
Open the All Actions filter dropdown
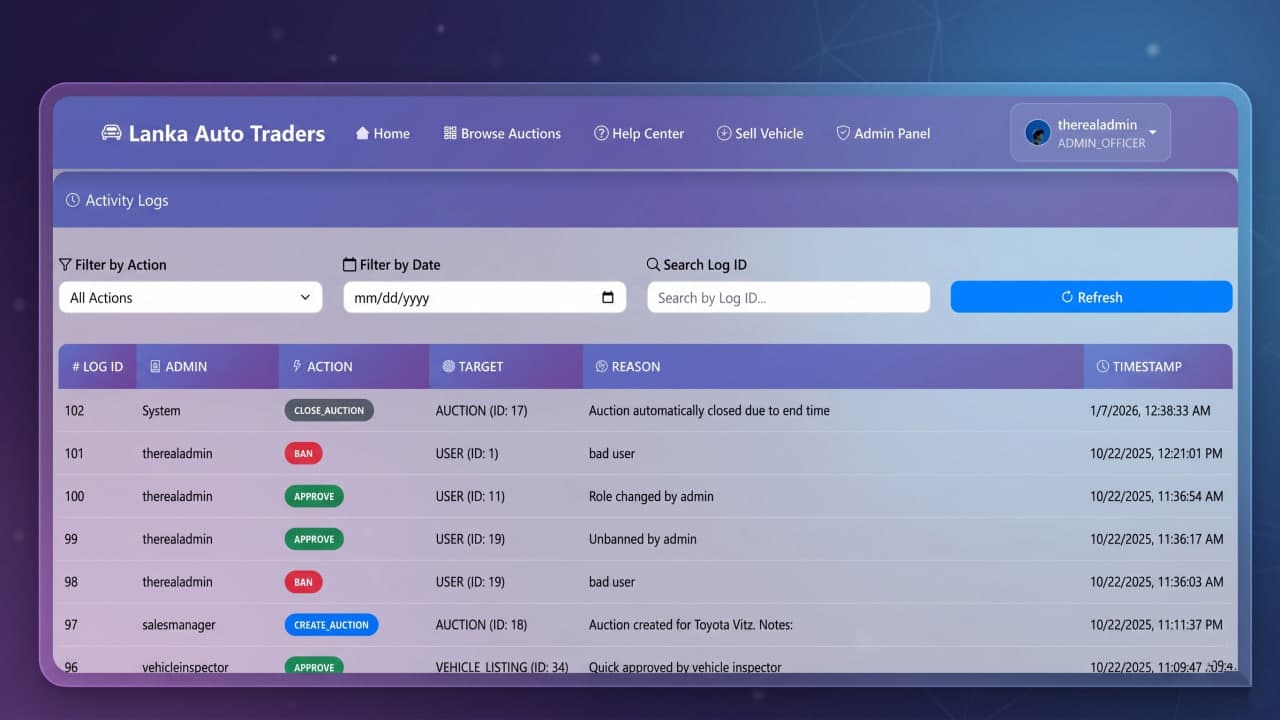[x=191, y=297]
